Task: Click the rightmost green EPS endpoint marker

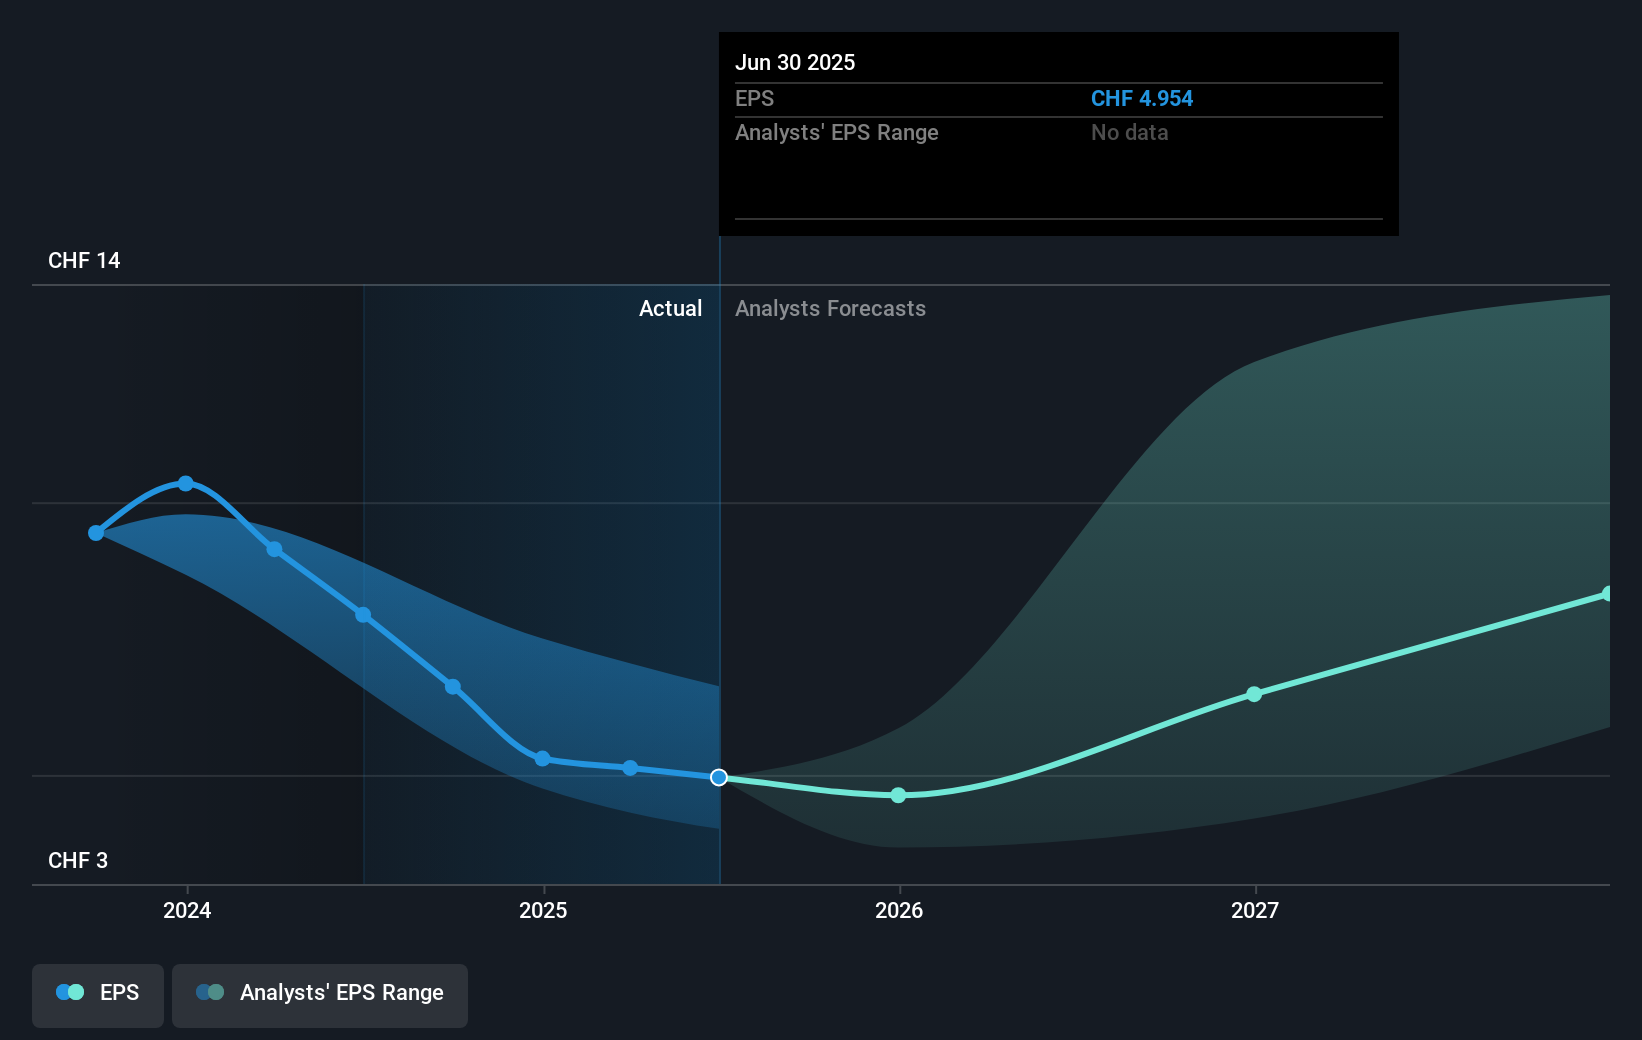Action: click(x=1605, y=595)
